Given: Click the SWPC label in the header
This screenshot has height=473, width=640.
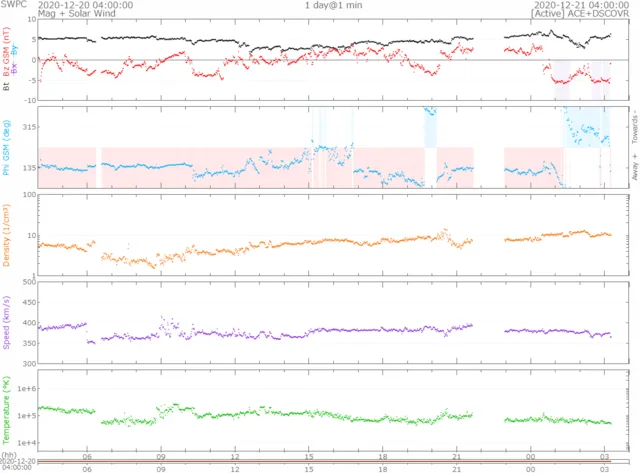Looking at the screenshot, I should point(13,4).
